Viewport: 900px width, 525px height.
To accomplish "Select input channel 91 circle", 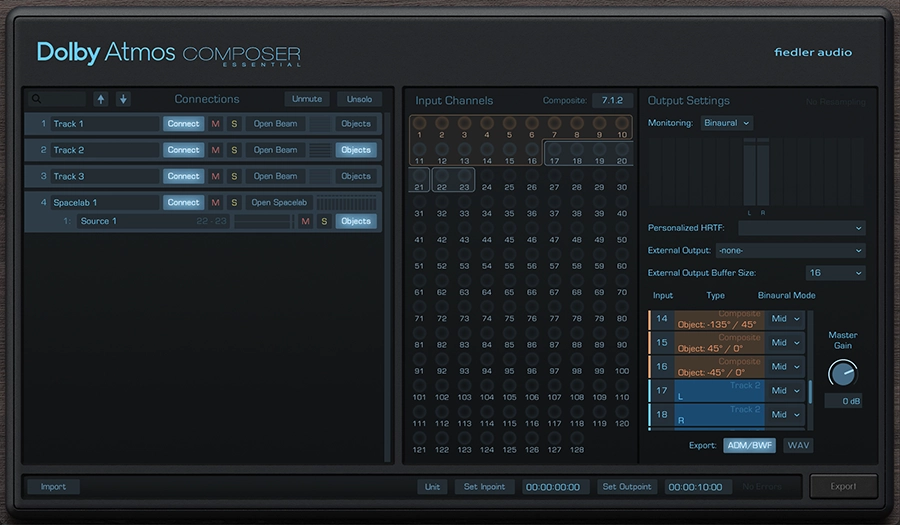I will [x=420, y=359].
